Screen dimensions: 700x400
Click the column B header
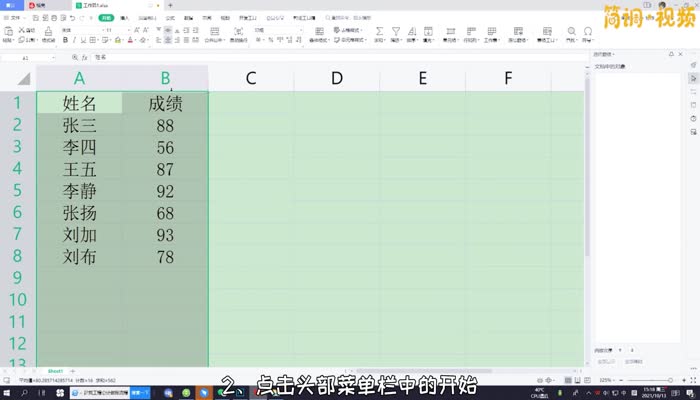[x=165, y=78]
